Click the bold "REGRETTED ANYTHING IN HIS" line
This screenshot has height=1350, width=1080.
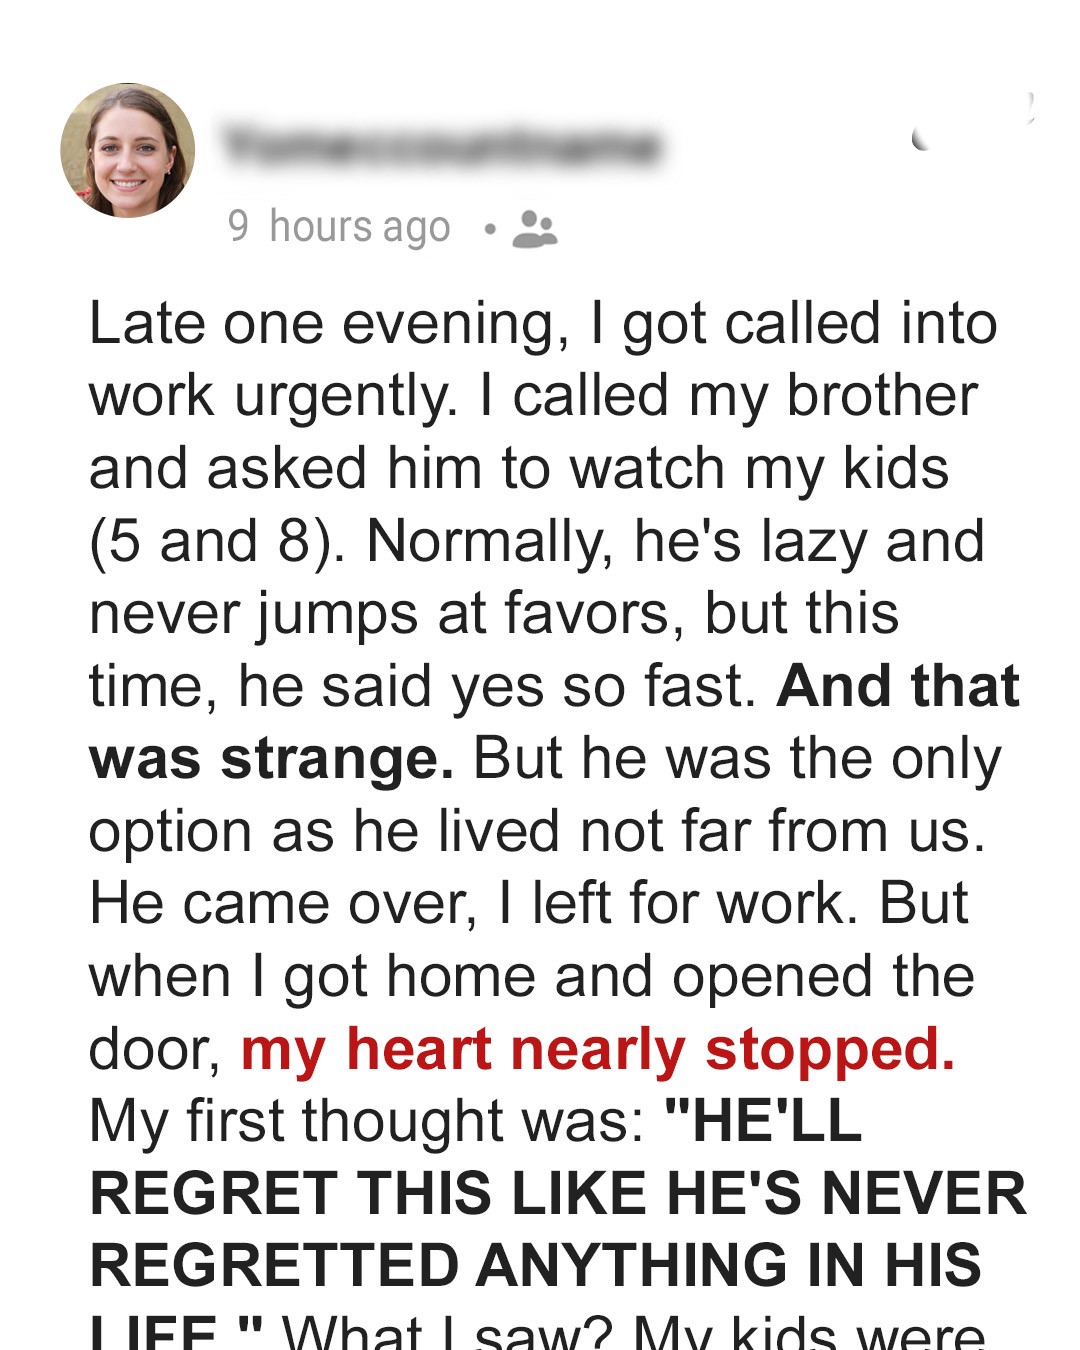[536, 1266]
